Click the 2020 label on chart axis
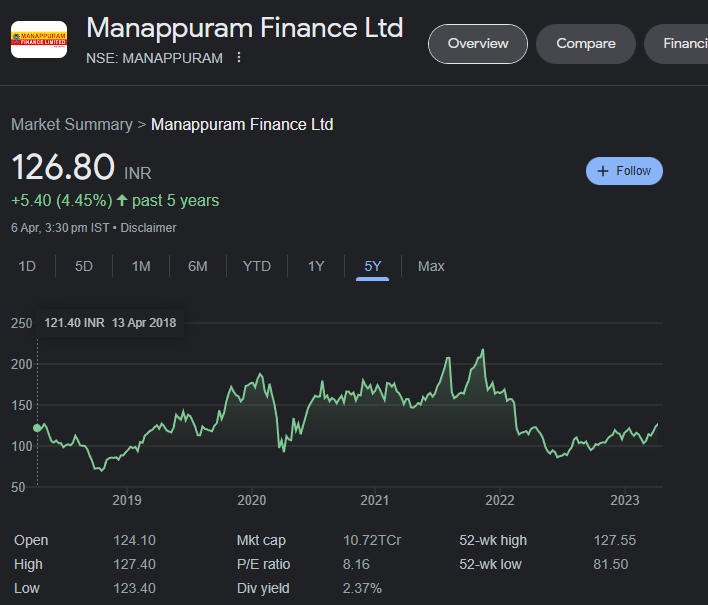 pyautogui.click(x=252, y=500)
